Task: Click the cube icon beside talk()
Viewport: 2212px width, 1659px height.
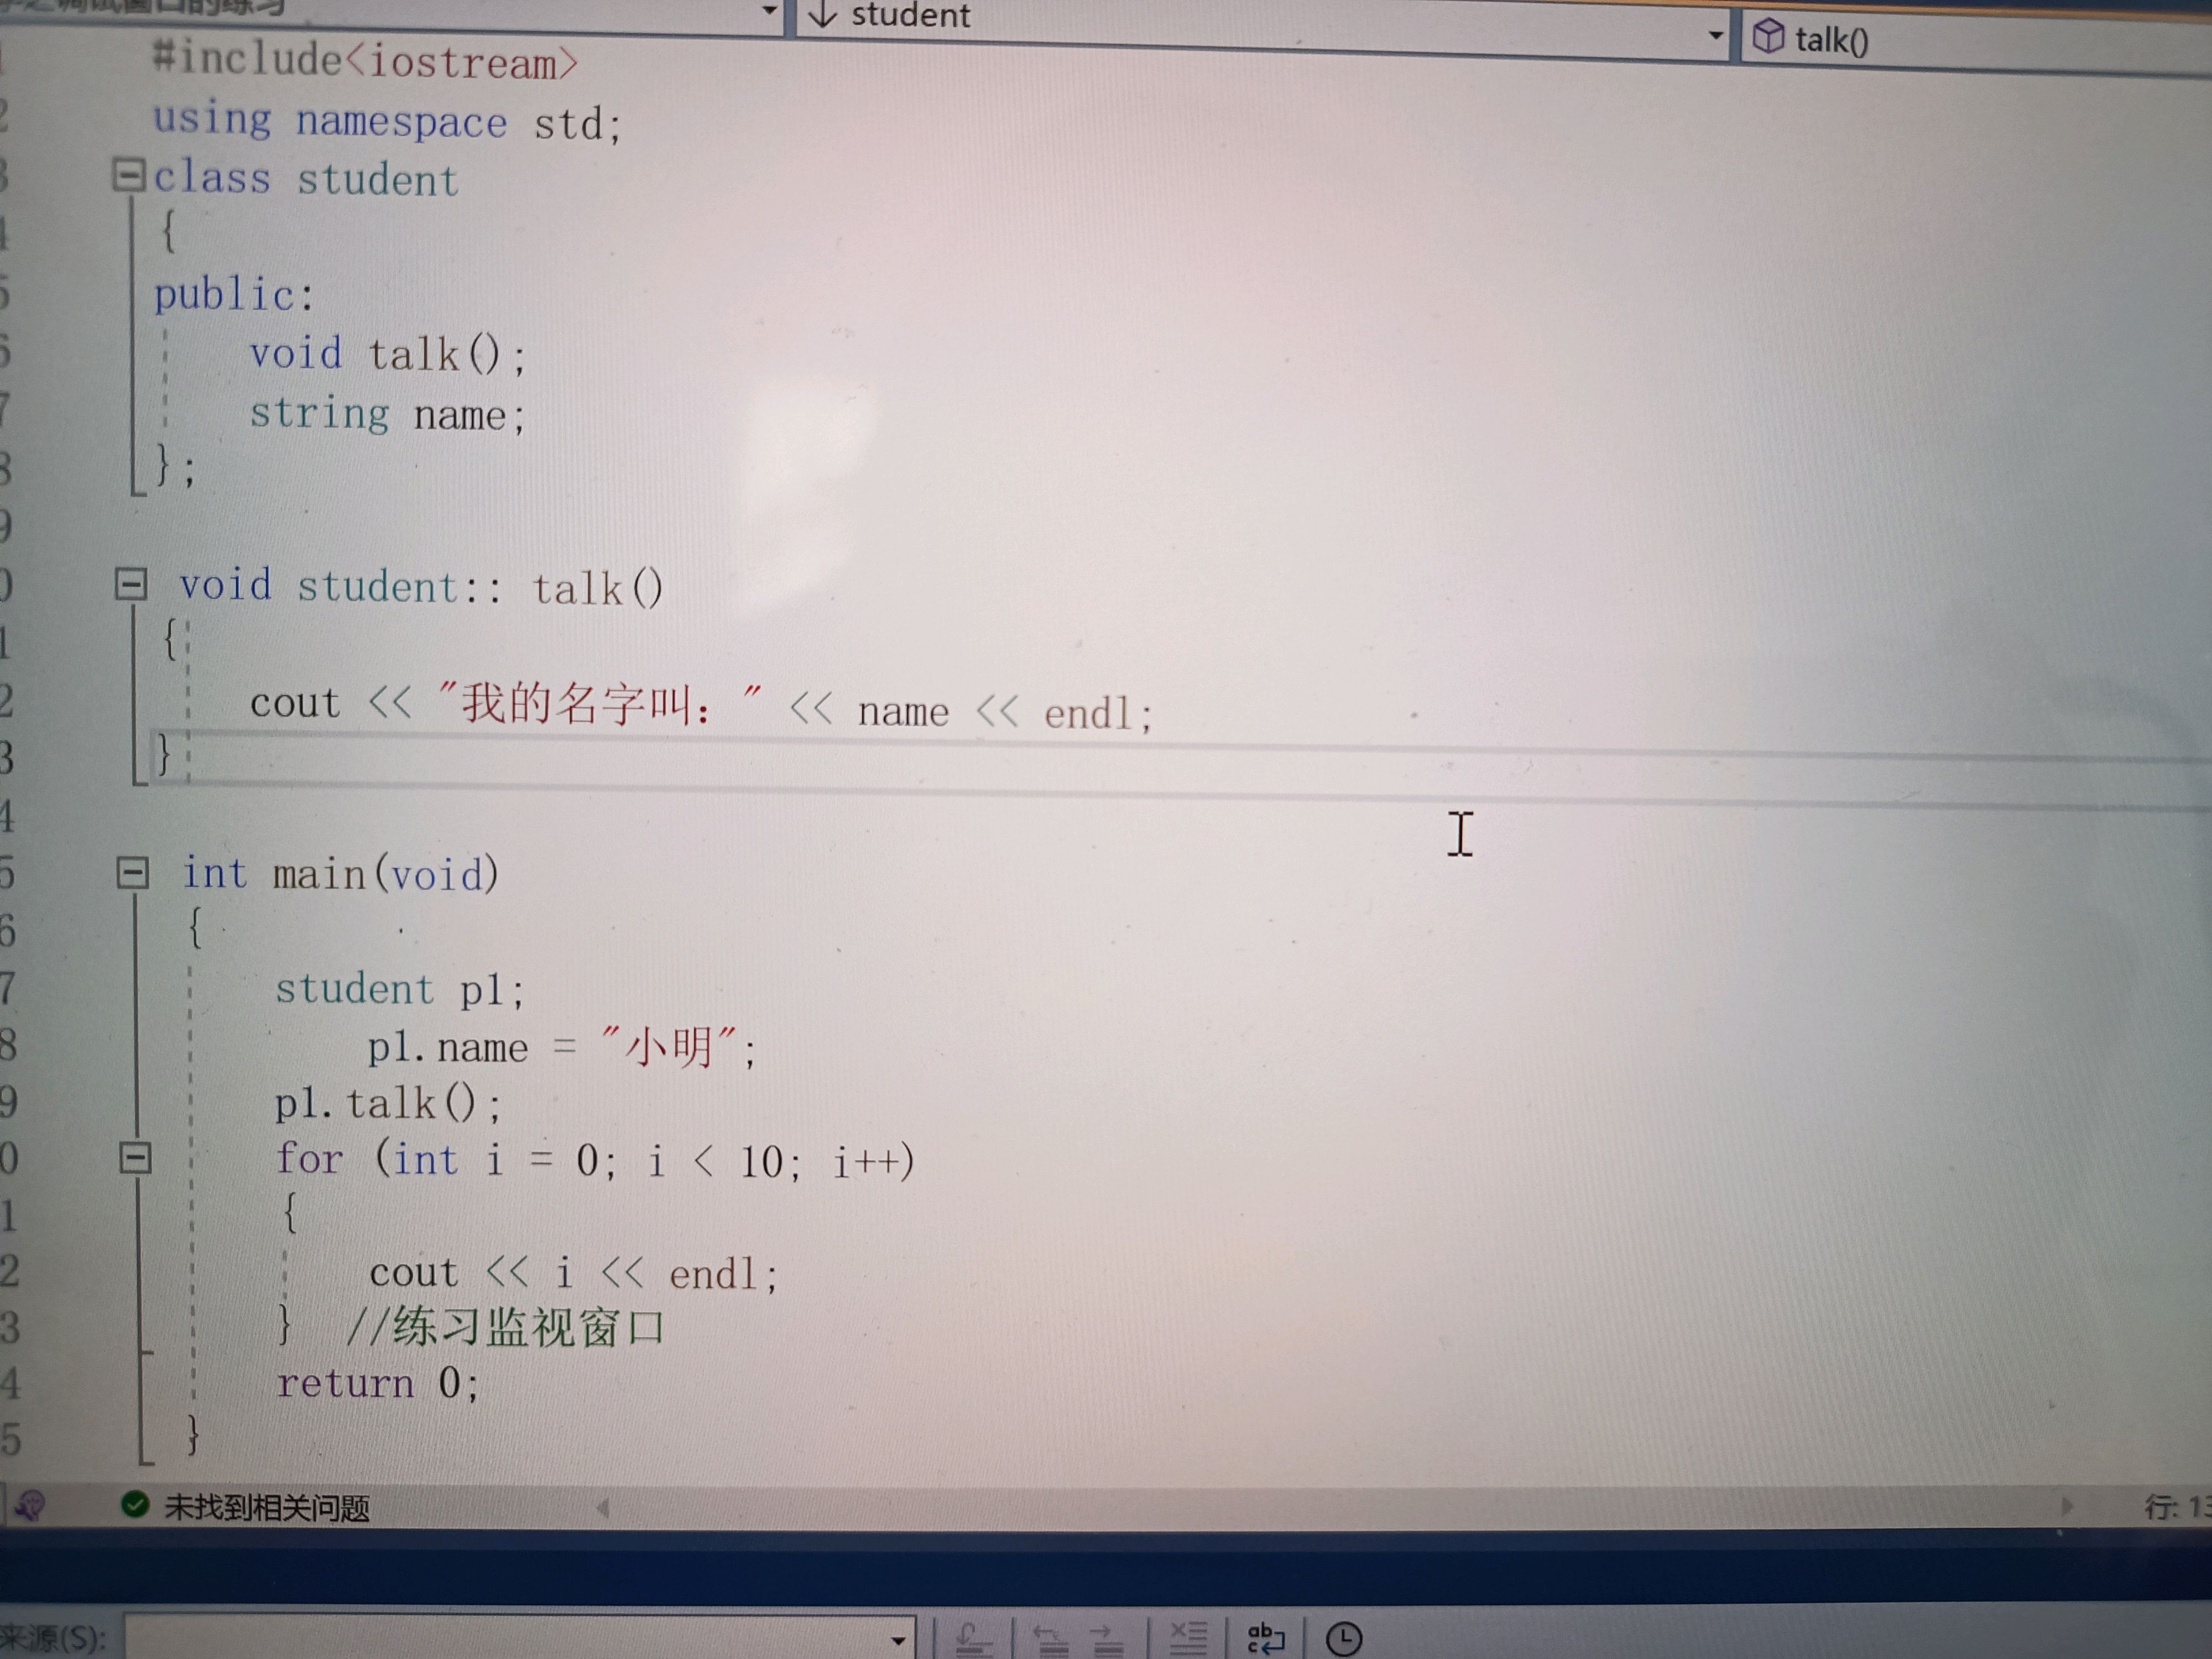Action: 1767,36
